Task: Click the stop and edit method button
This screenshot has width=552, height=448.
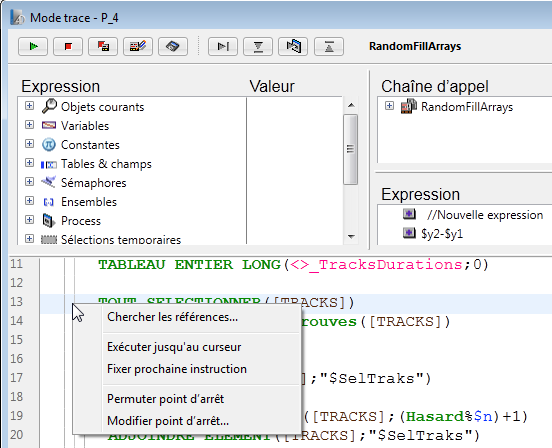Action: point(103,46)
